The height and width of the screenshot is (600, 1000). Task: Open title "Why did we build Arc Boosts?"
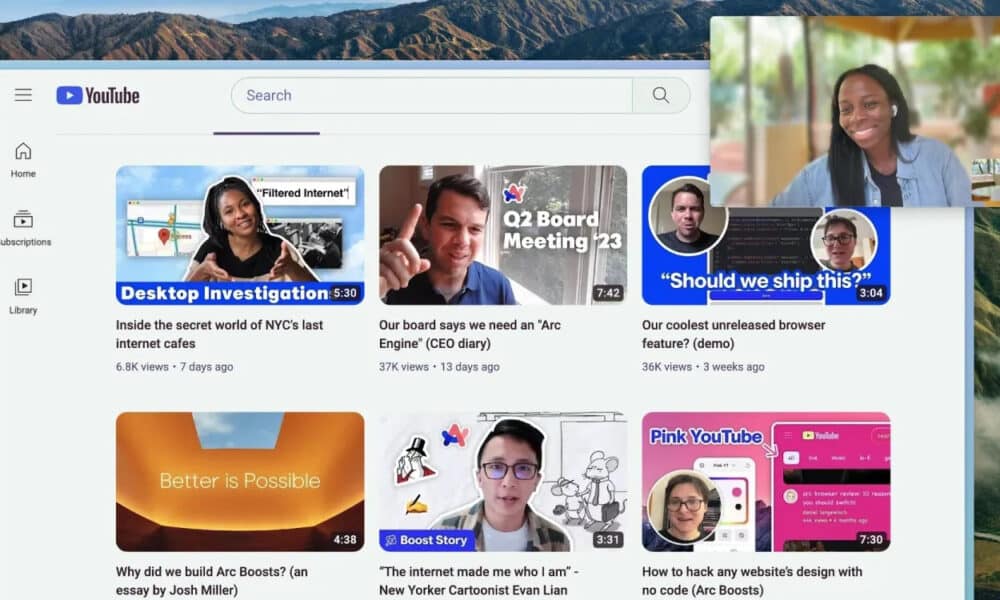point(212,581)
